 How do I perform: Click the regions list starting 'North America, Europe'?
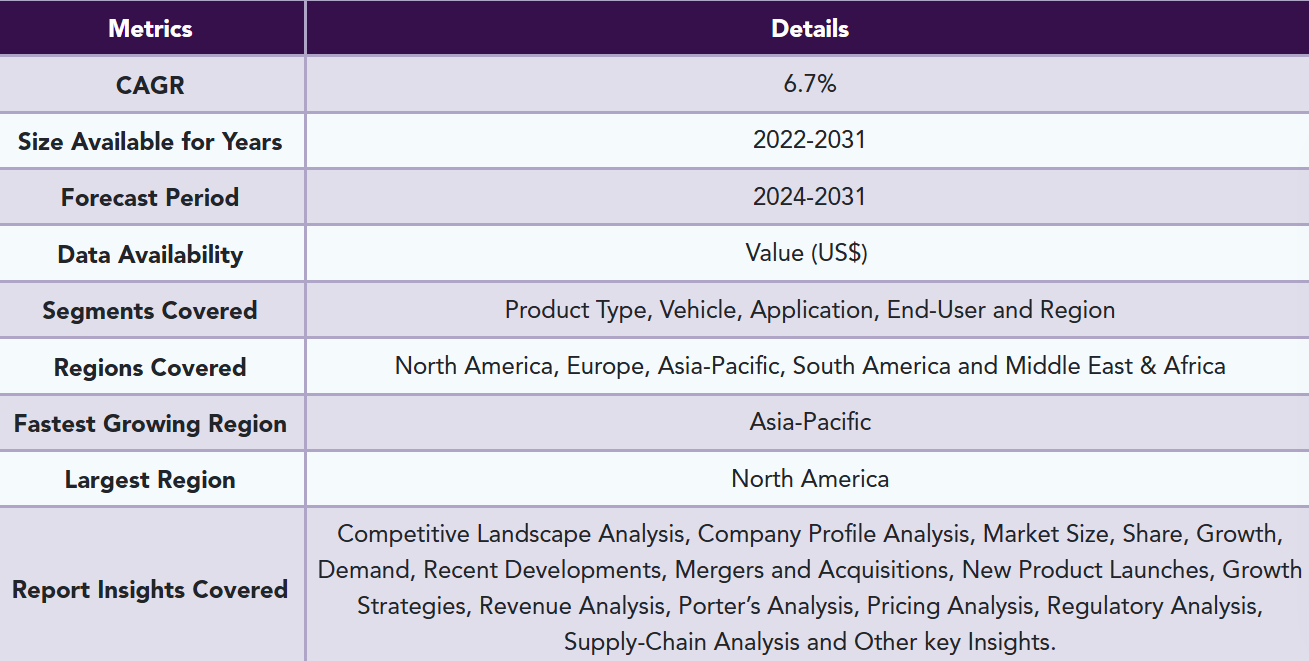point(810,366)
